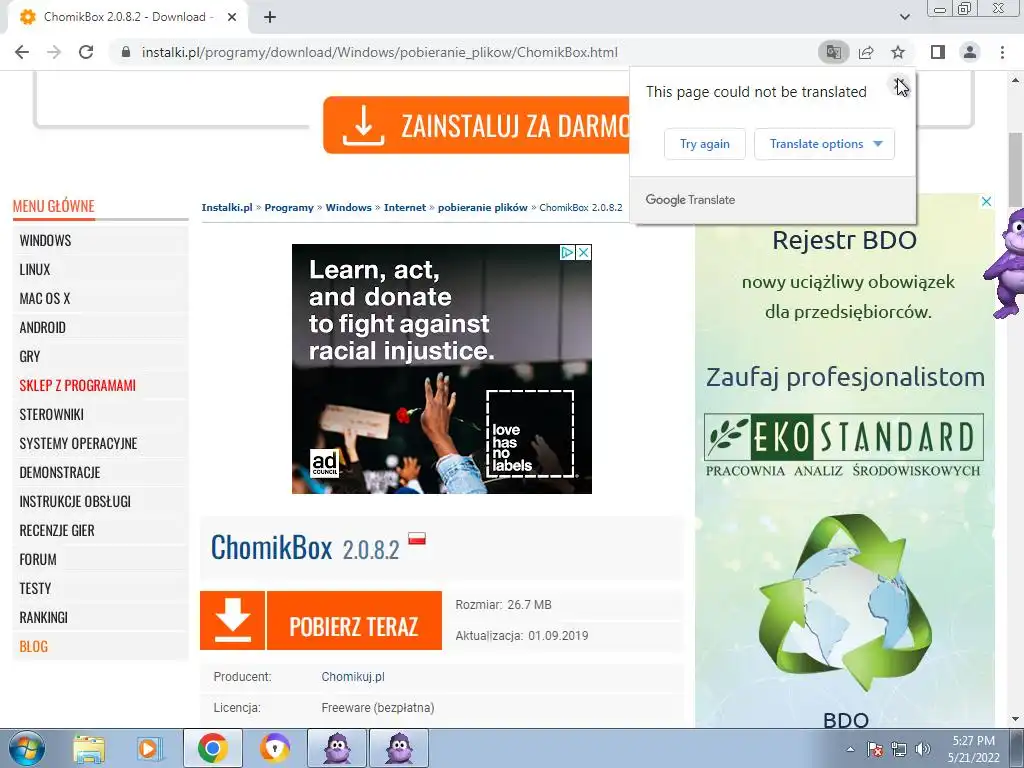This screenshot has height=768, width=1024.
Task: Open the Chrome three-dot menu
Action: [x=1002, y=52]
